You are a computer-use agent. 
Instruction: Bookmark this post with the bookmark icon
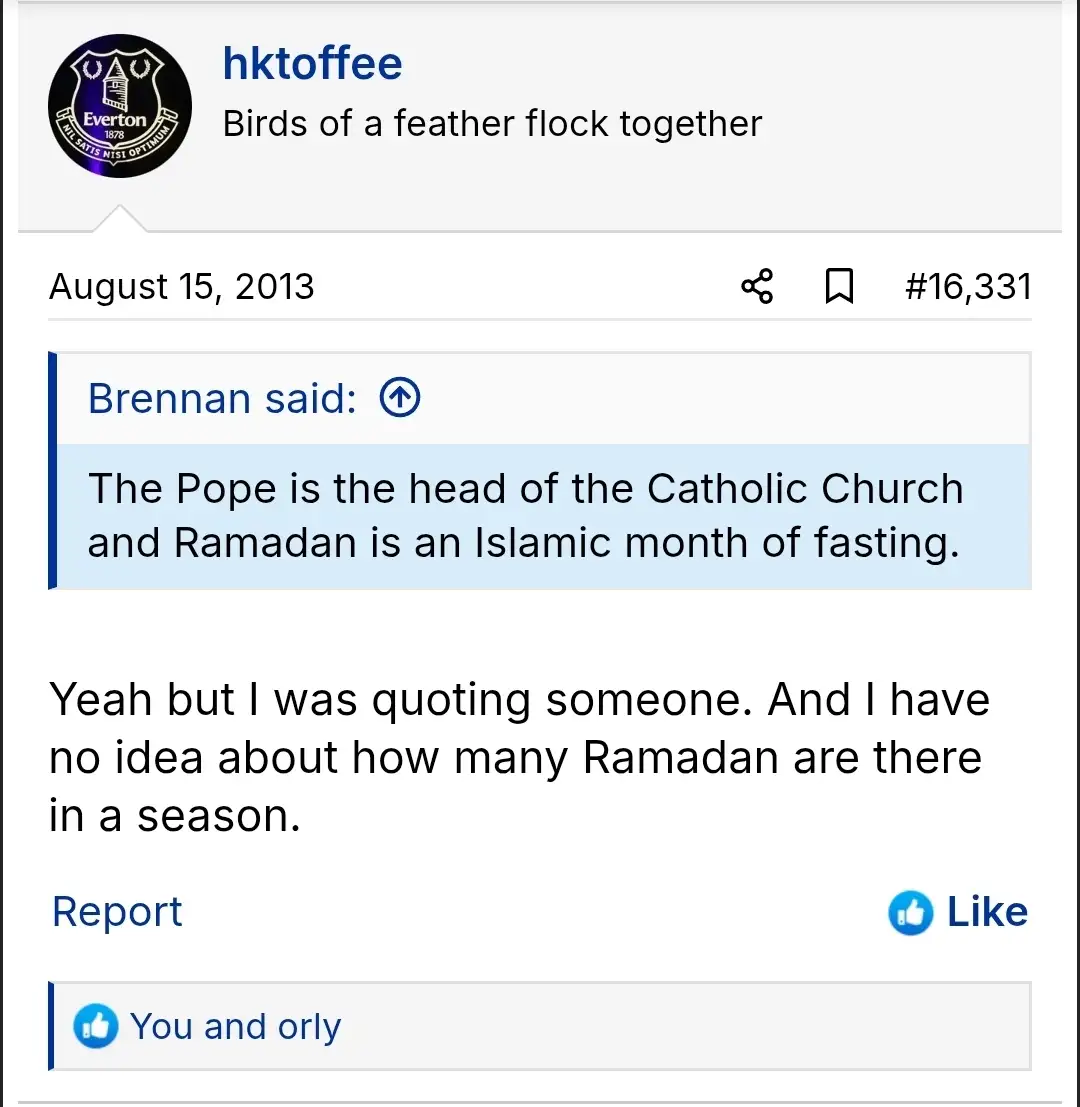click(x=838, y=287)
